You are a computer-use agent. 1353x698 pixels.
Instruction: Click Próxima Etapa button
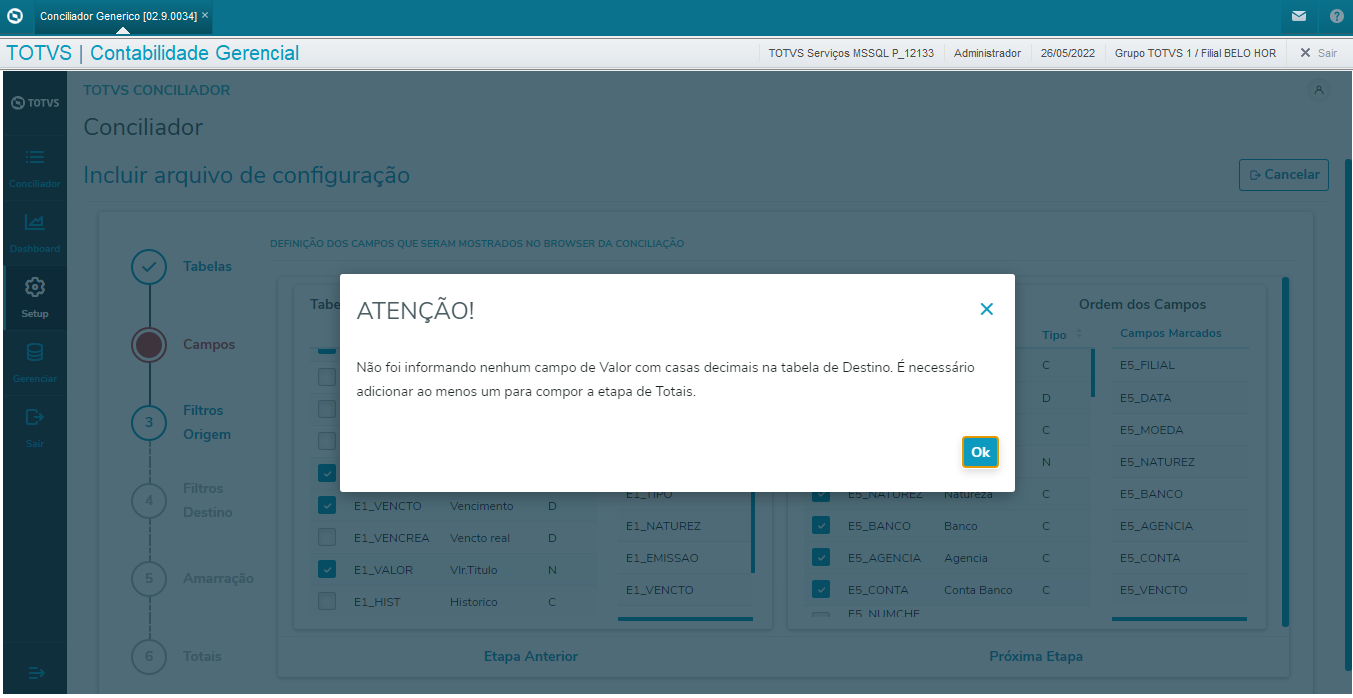point(1036,656)
